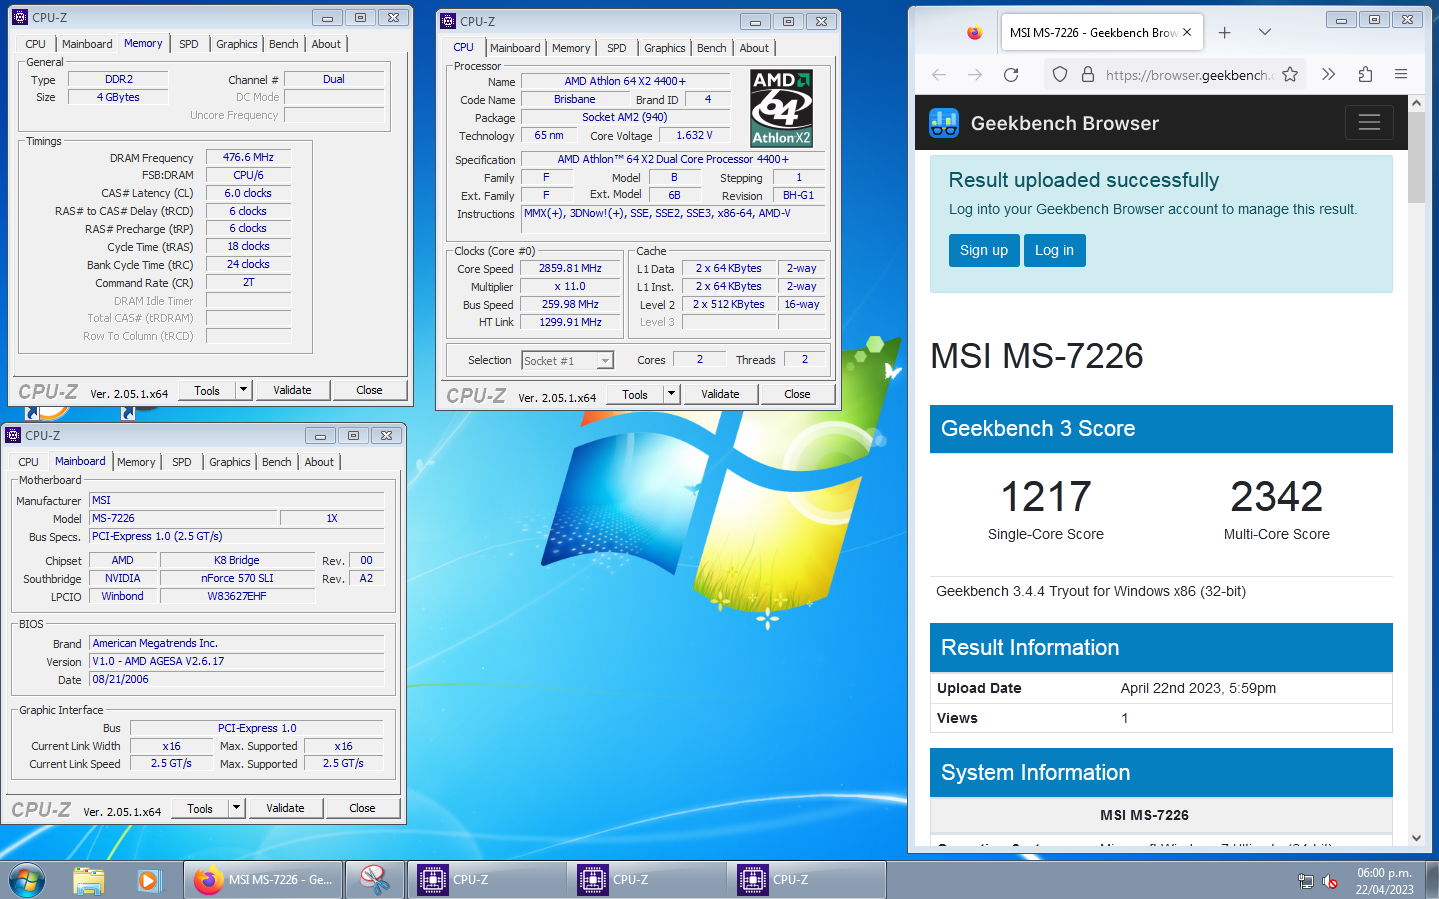
Task: Open the Tools dropdown arrow in Memory window
Action: point(243,390)
